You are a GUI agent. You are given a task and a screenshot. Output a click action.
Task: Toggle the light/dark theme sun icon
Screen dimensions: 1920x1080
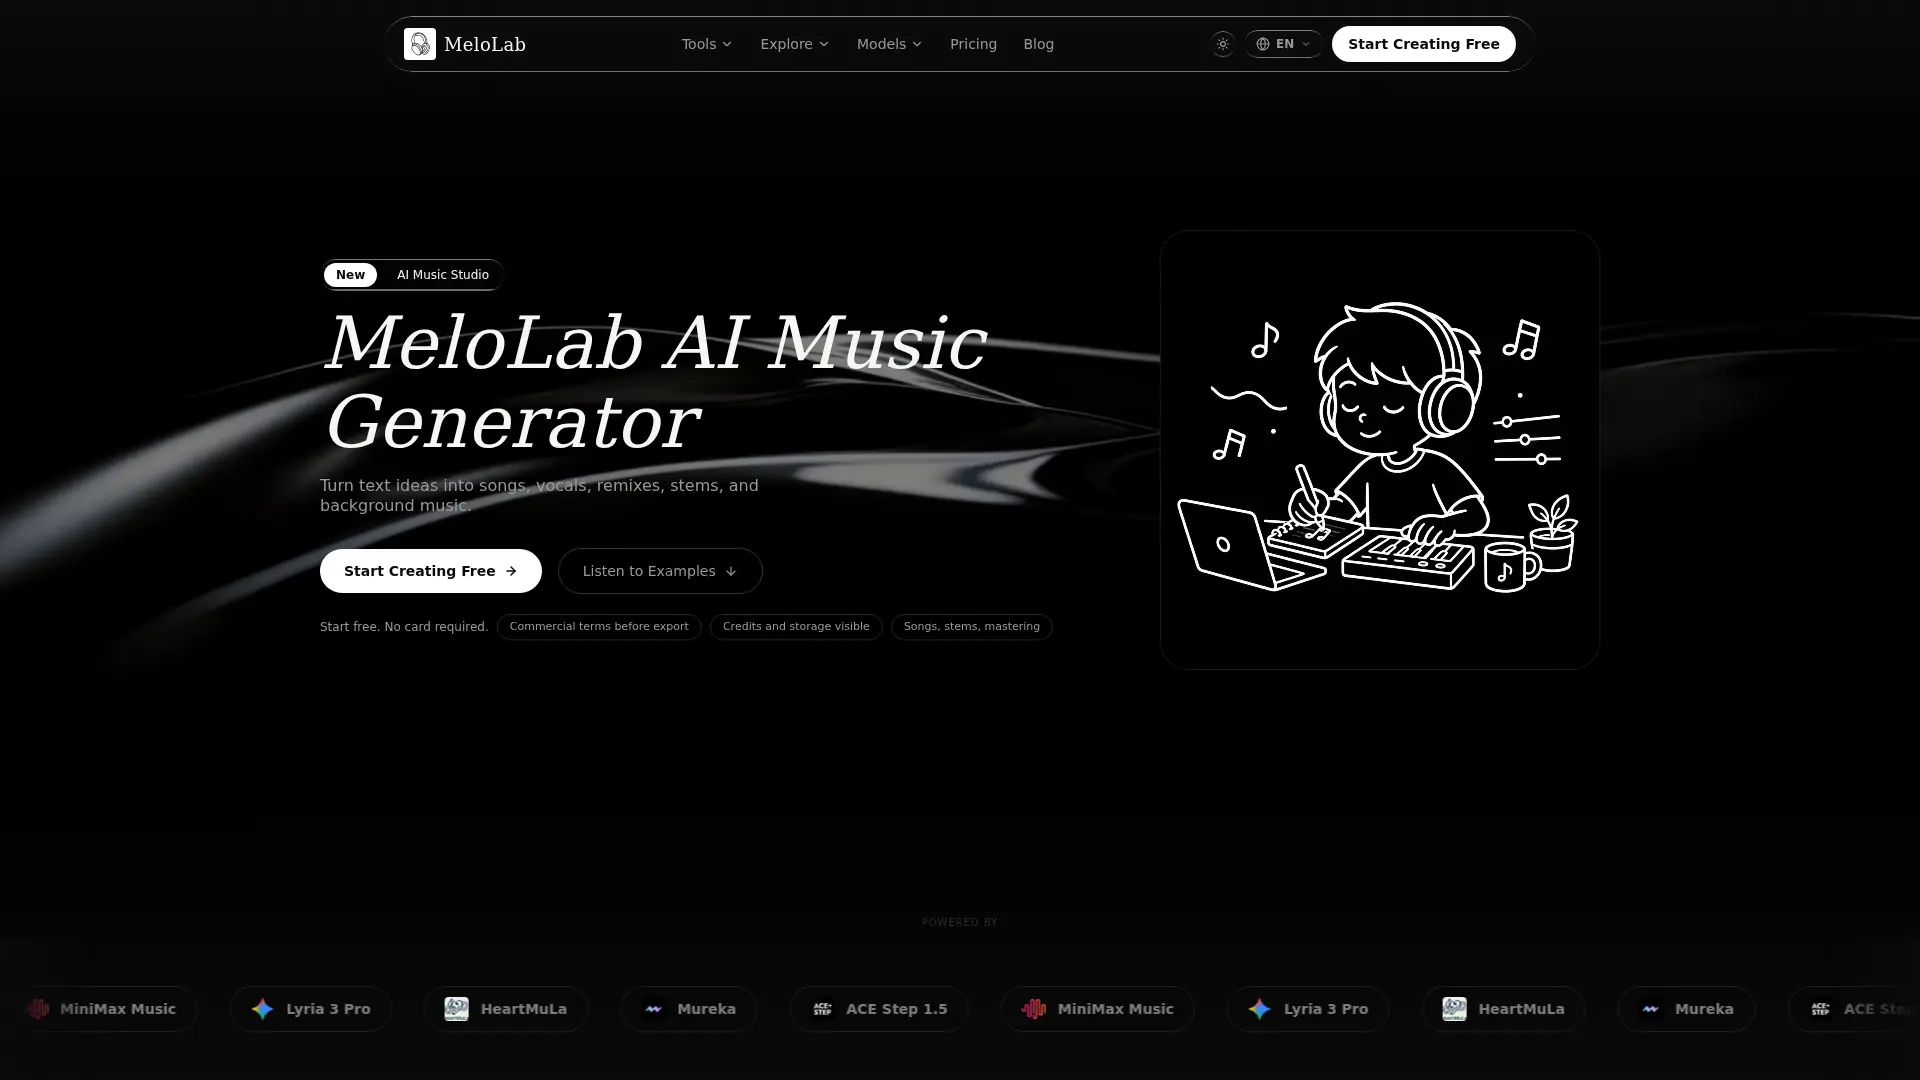[x=1223, y=44]
